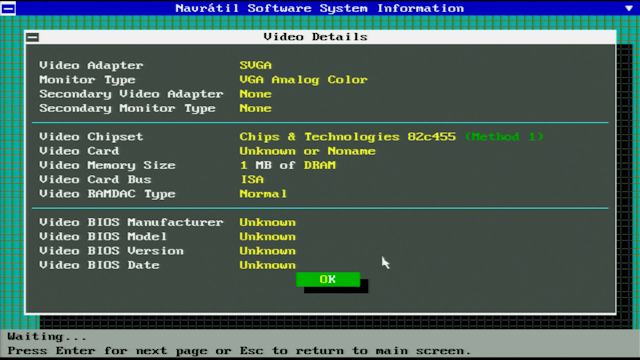The width and height of the screenshot is (640, 360).
Task: Open the Video Details dialog control box
Action: tap(33, 37)
